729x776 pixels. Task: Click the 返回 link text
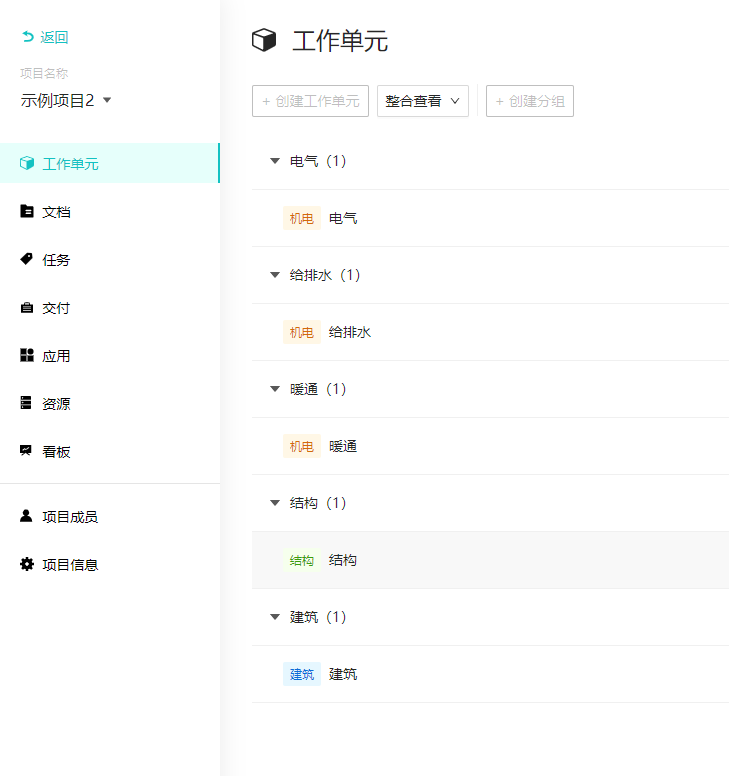pos(54,37)
